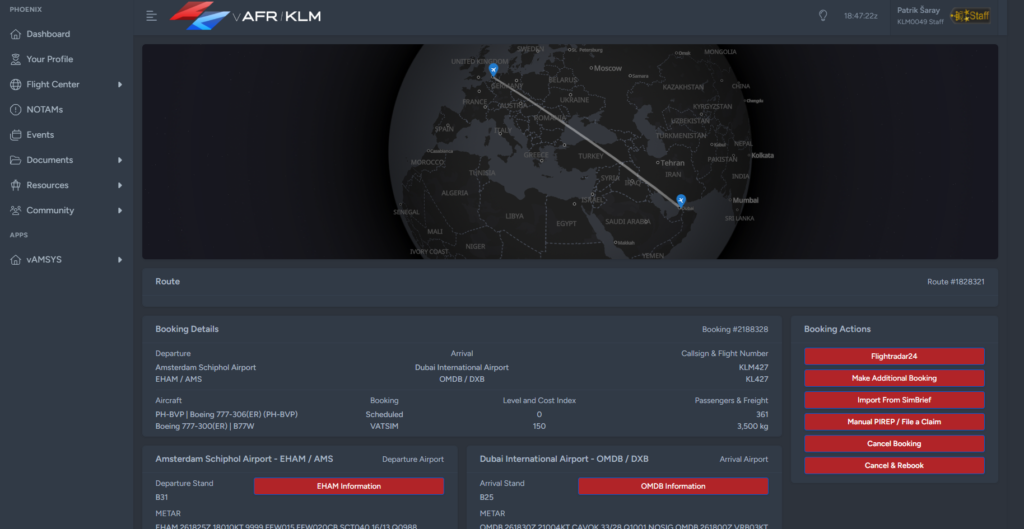Expand the Community submenu arrow
This screenshot has width=1024, height=529.
120,210
